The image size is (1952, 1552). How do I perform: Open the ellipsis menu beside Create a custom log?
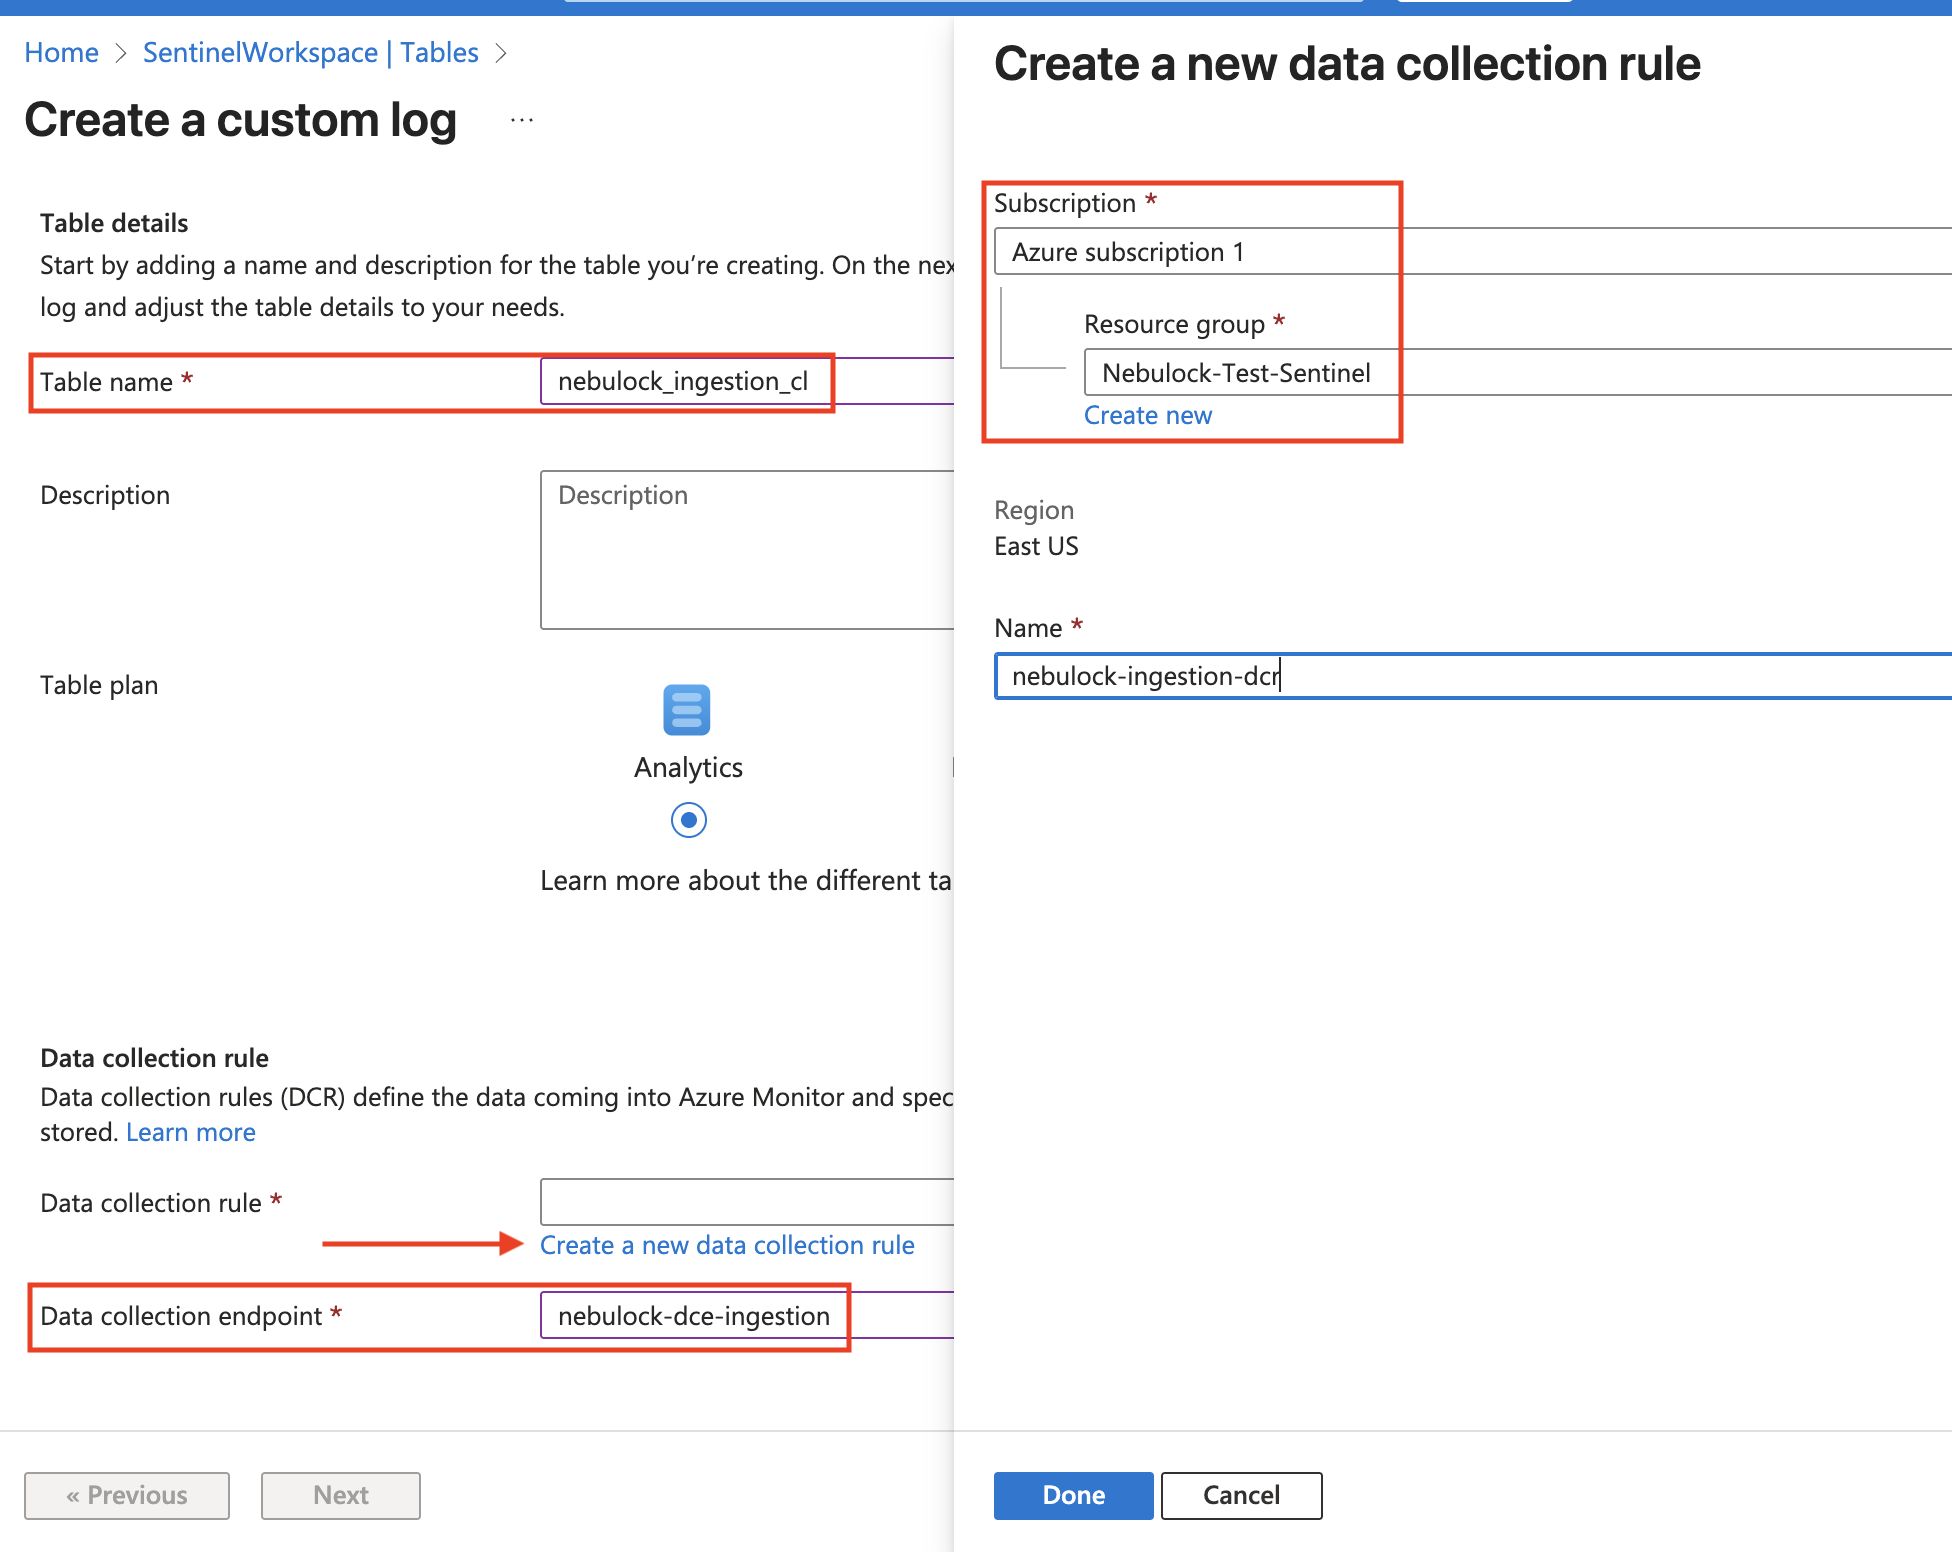[521, 120]
